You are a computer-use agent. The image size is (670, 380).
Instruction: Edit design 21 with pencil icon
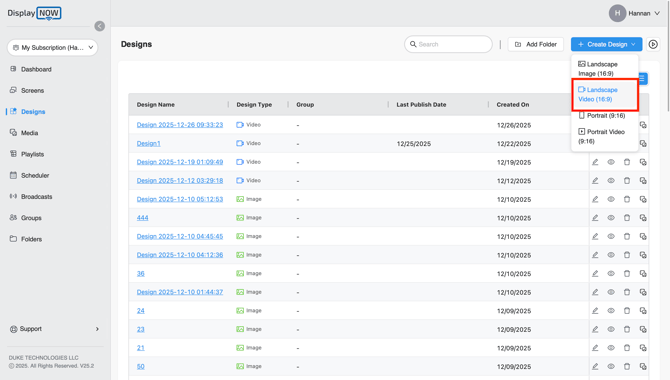pyautogui.click(x=595, y=348)
